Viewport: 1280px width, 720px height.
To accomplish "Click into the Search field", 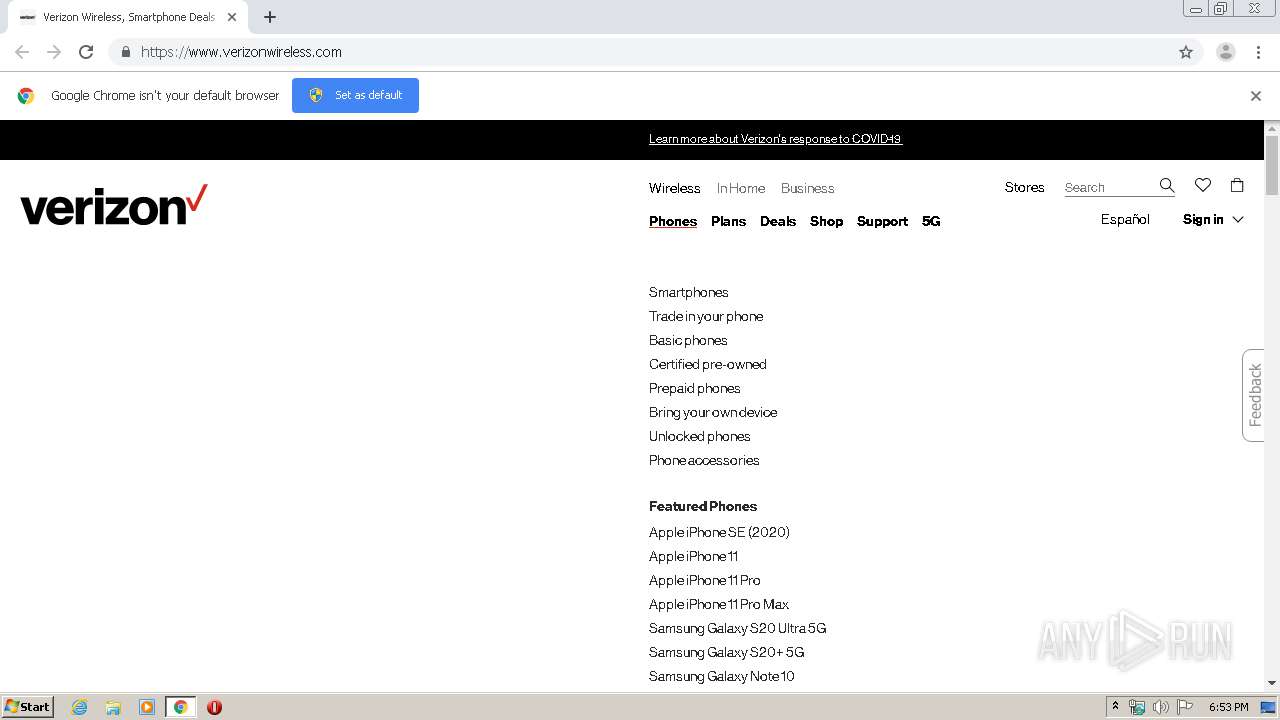I will pyautogui.click(x=1109, y=187).
